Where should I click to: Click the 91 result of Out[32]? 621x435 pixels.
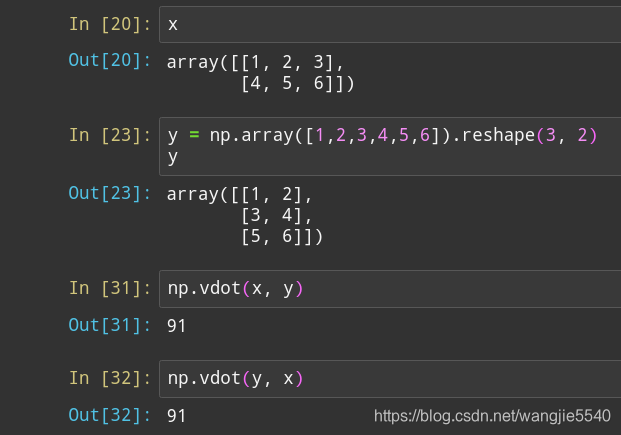pos(176,416)
